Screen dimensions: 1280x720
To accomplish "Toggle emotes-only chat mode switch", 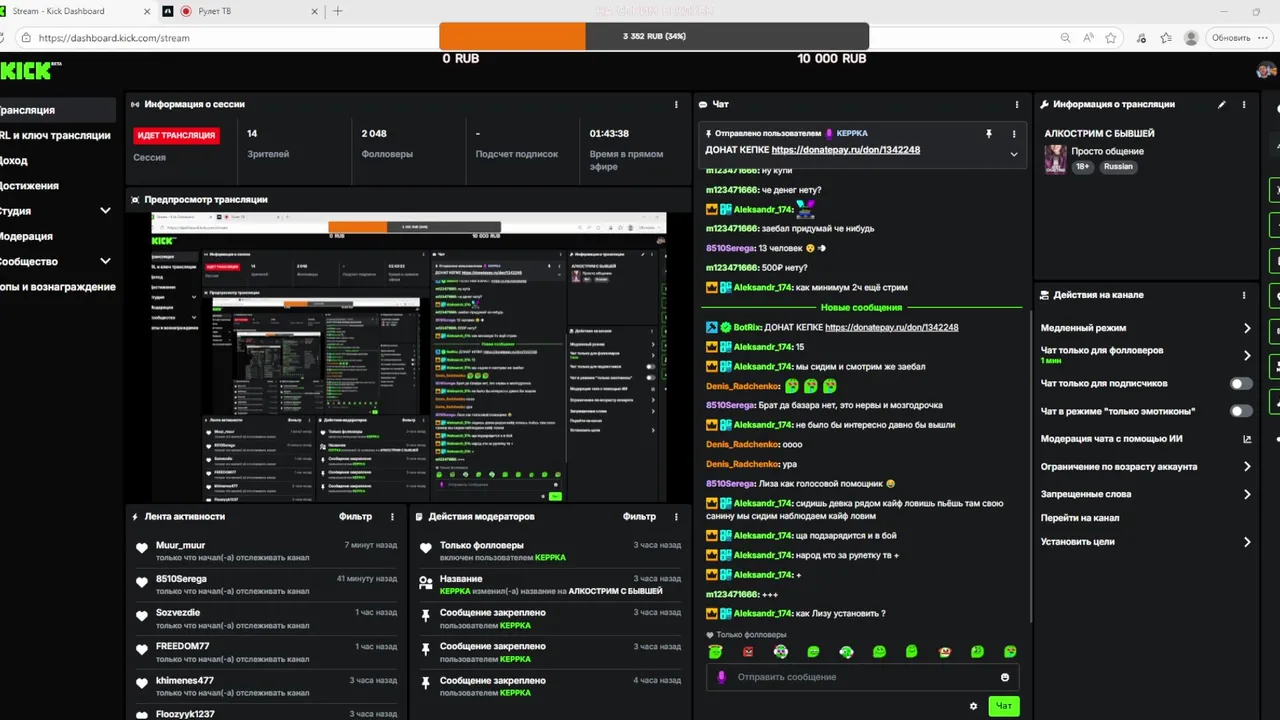I will [x=1241, y=411].
